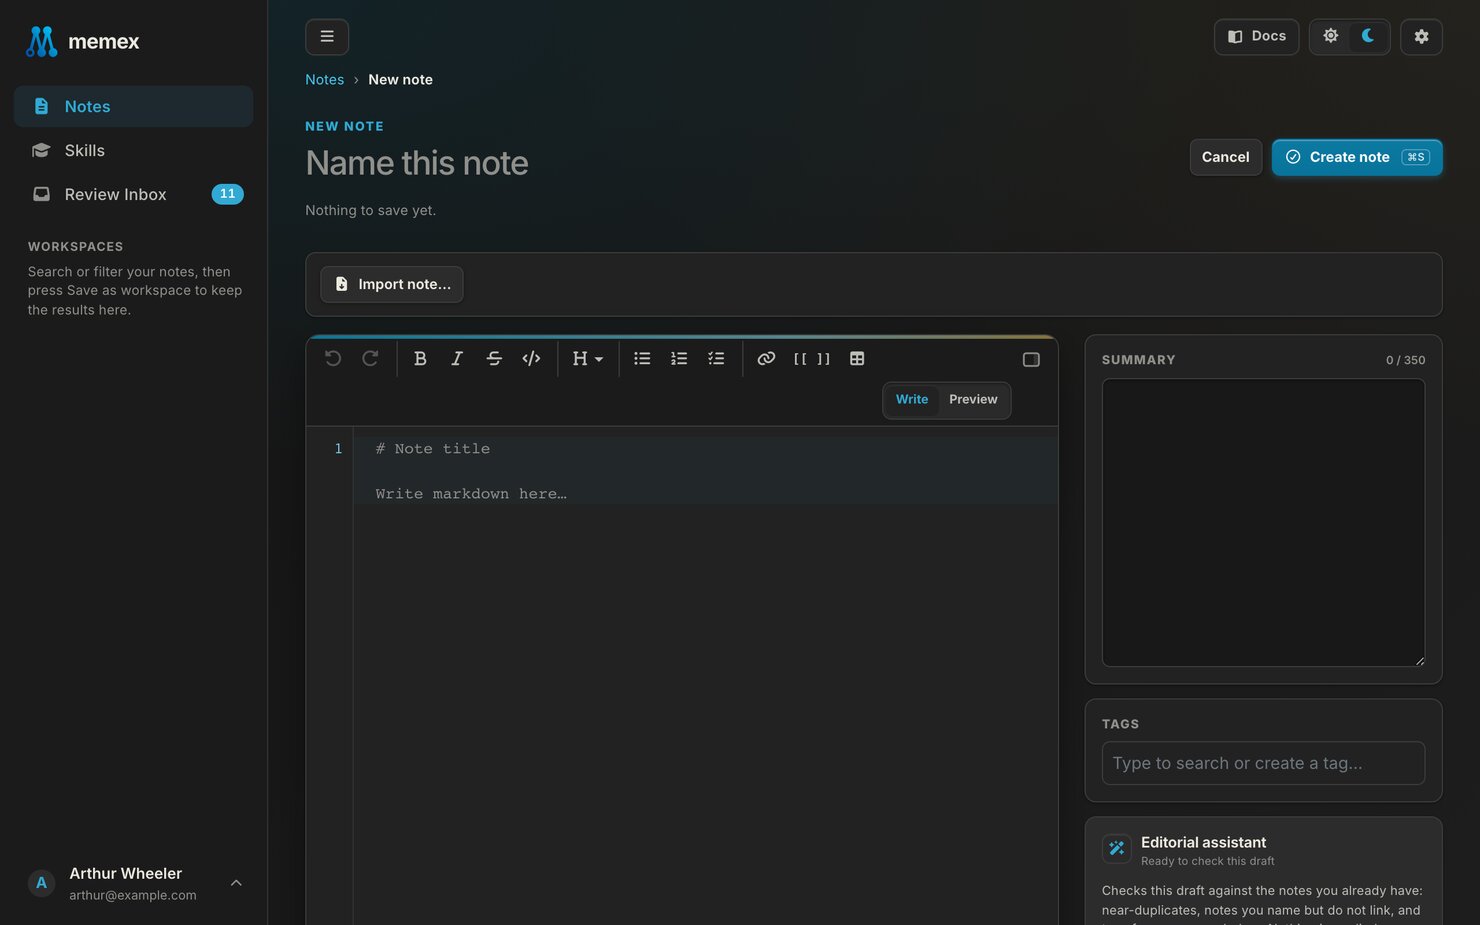Follow the Notes breadcrumb link
The width and height of the screenshot is (1480, 925).
(x=324, y=79)
